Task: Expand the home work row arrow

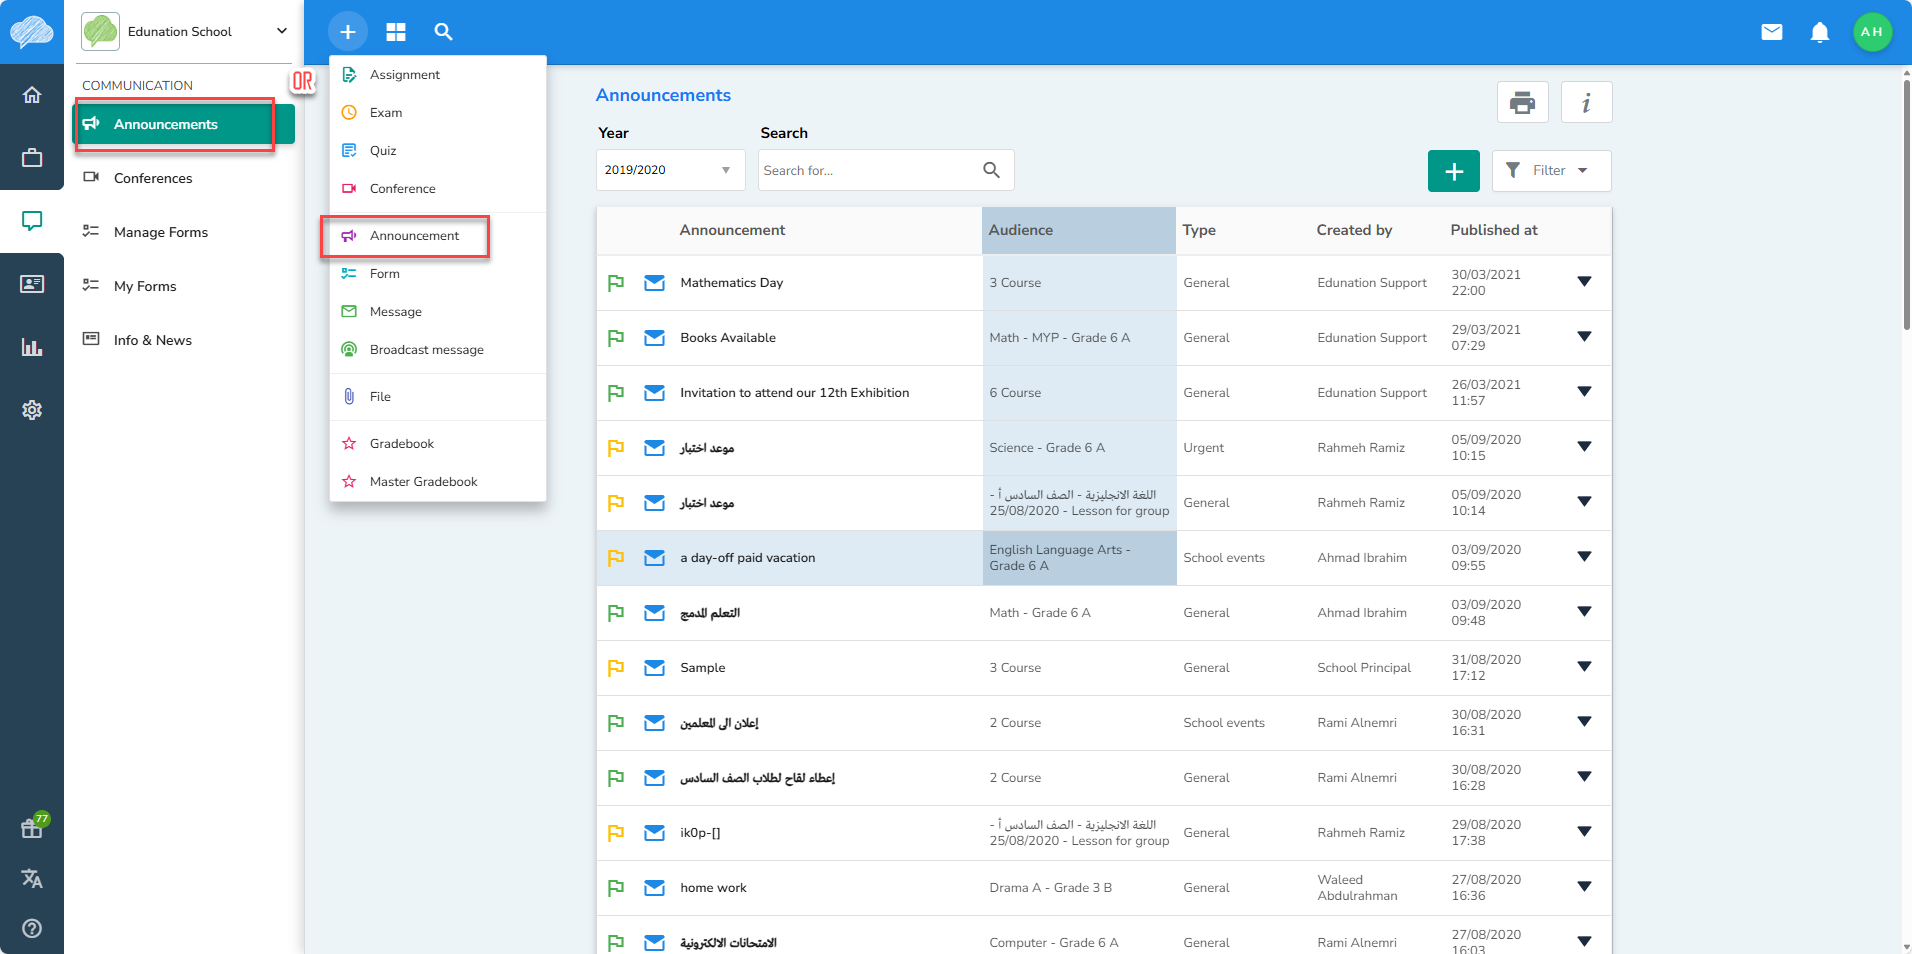Action: [x=1584, y=887]
